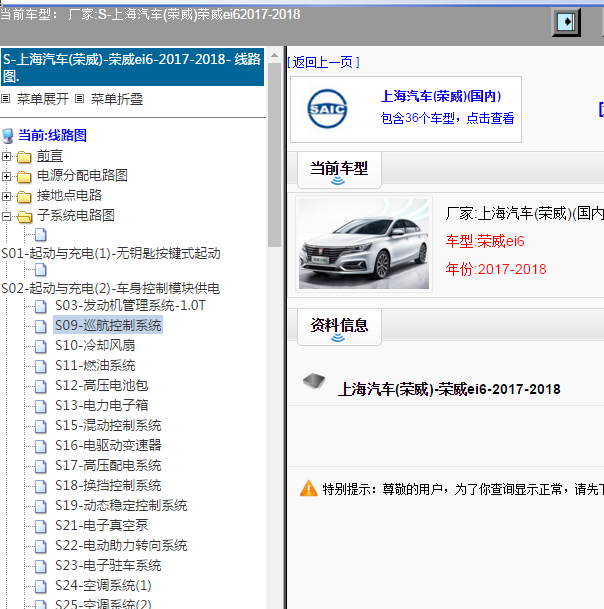This screenshot has height=609, width=604.
Task: Open the 上海汽车(荣威)(国内) link
Action: click(441, 96)
